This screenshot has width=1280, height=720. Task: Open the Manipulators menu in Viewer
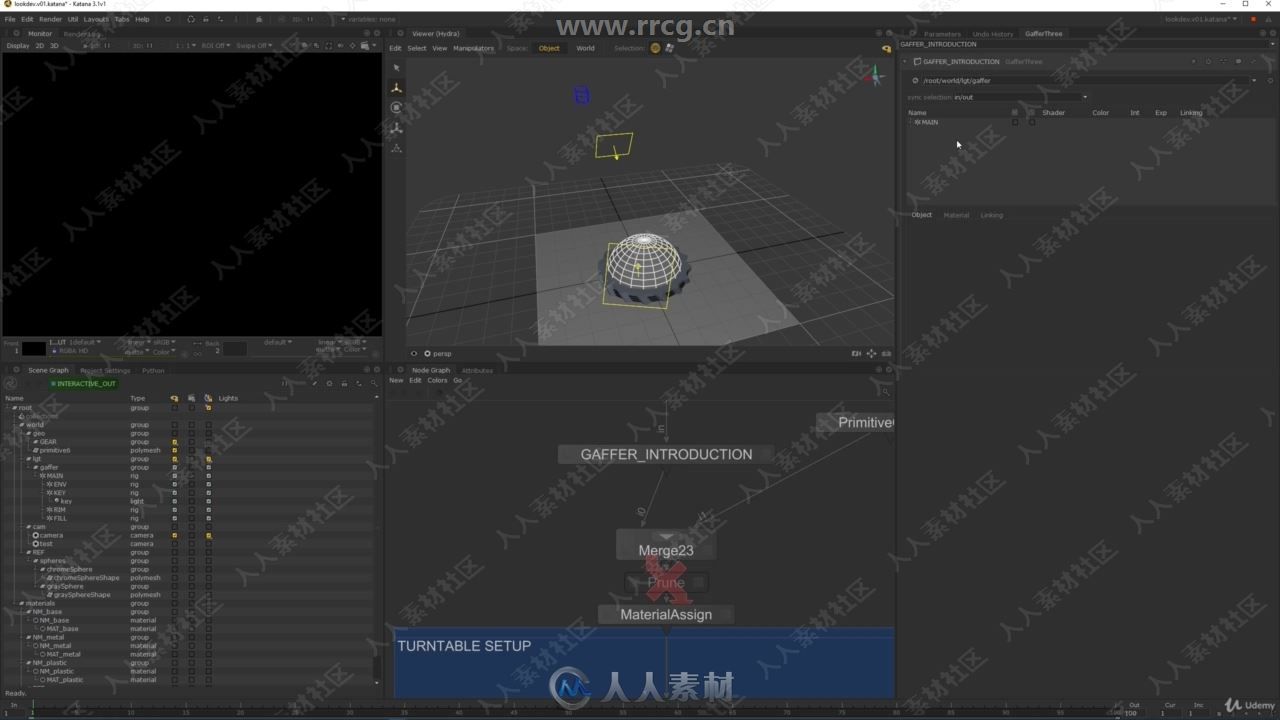pyautogui.click(x=473, y=48)
